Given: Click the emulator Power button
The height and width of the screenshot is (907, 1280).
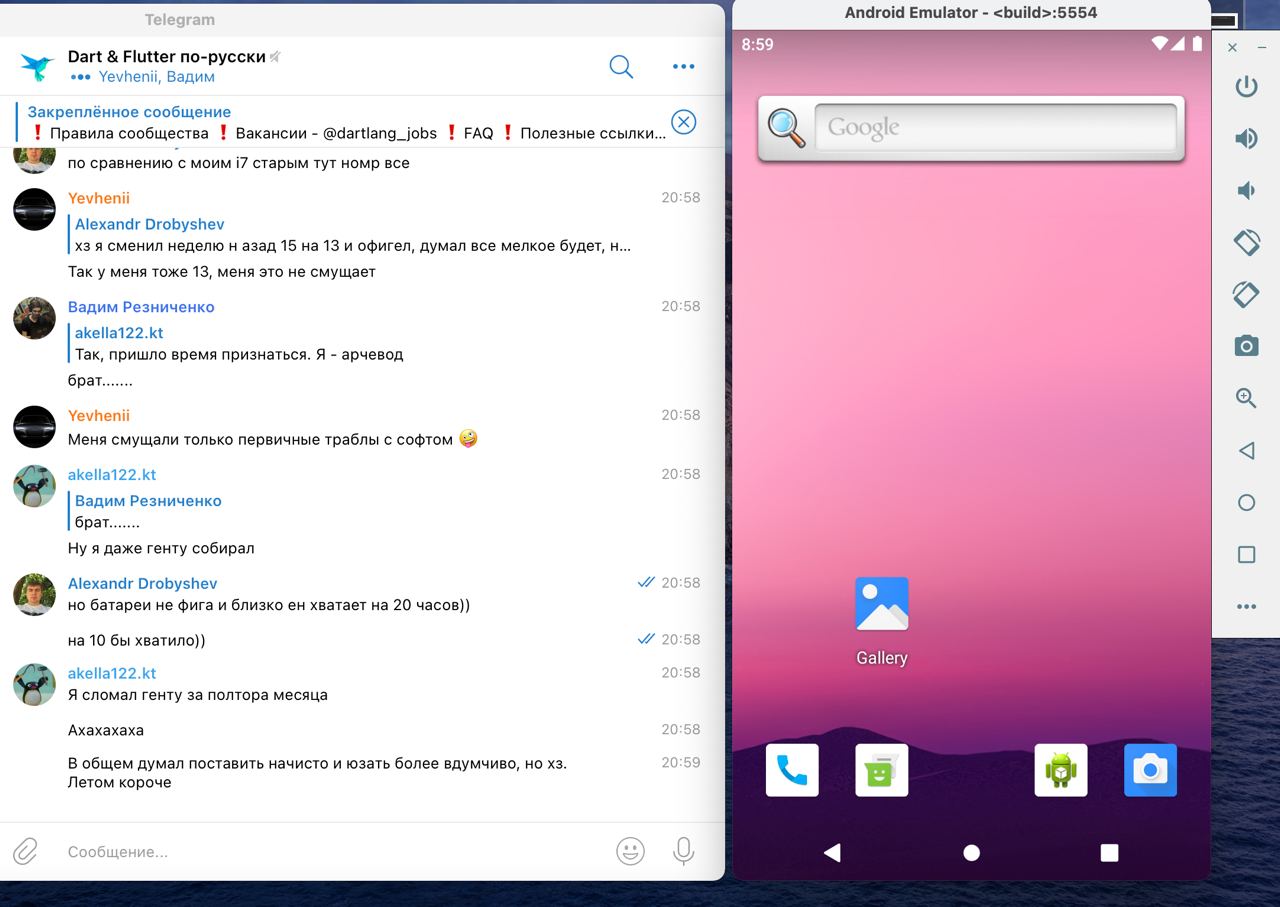Looking at the screenshot, I should (x=1246, y=86).
